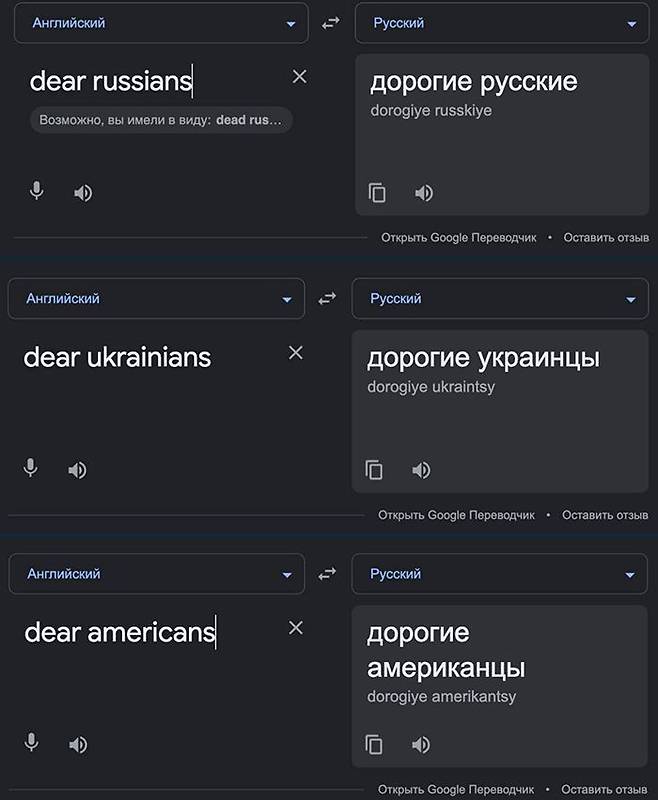Open the top Русский target language dropdown
The image size is (658, 800).
pyautogui.click(x=502, y=23)
